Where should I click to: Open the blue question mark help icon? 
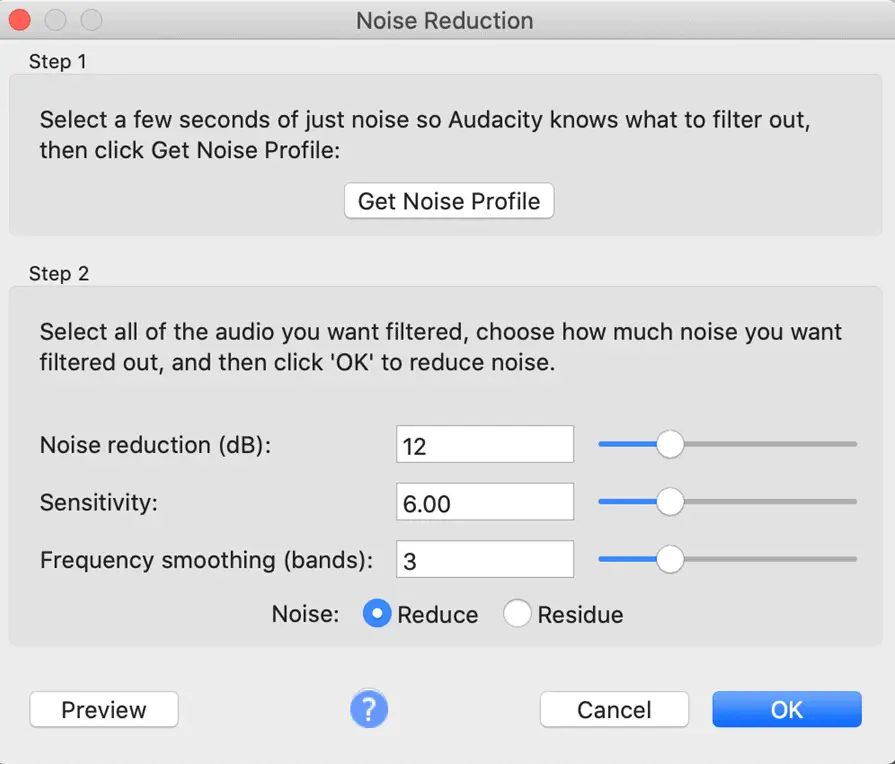tap(369, 709)
